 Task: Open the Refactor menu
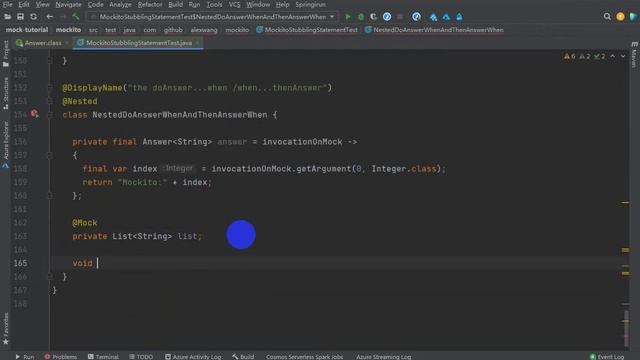pos(150,4)
